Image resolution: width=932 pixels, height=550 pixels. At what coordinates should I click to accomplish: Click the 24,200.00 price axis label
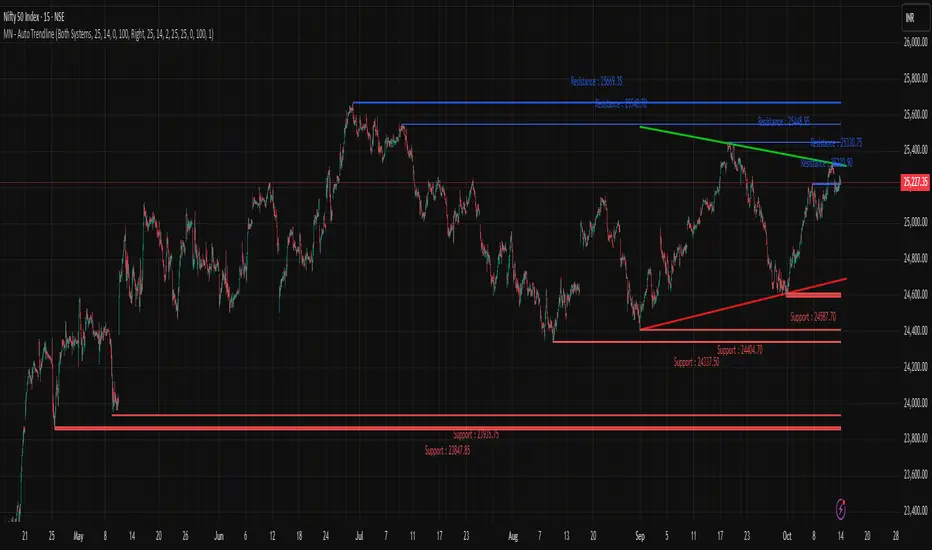915,367
